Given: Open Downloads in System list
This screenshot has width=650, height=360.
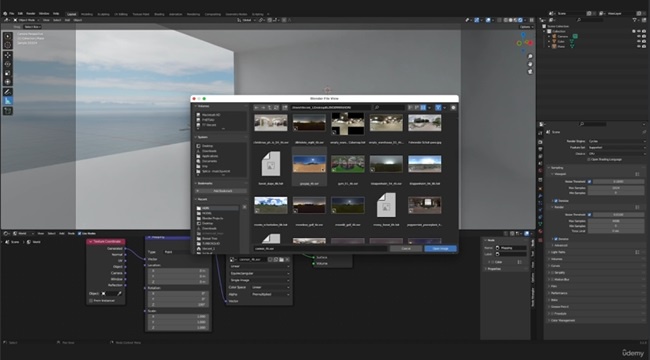Looking at the screenshot, I should [x=209, y=151].
